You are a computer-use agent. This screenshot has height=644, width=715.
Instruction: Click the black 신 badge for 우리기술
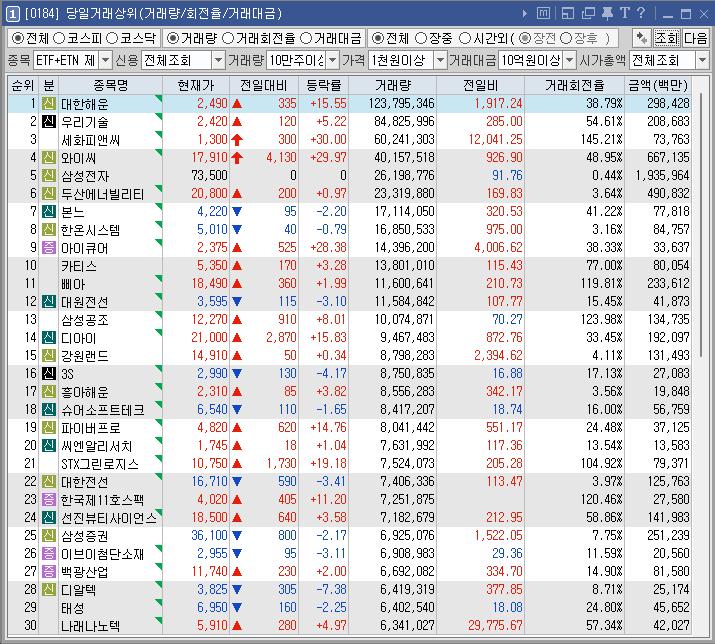click(49, 121)
